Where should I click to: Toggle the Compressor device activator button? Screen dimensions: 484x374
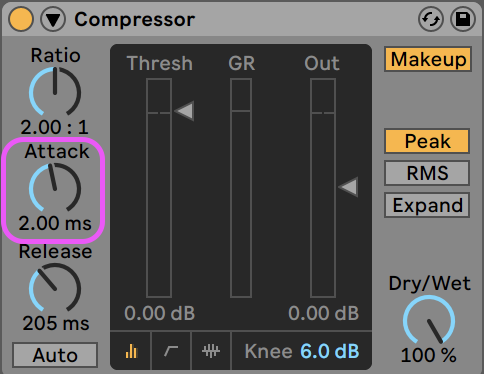[x=21, y=19]
